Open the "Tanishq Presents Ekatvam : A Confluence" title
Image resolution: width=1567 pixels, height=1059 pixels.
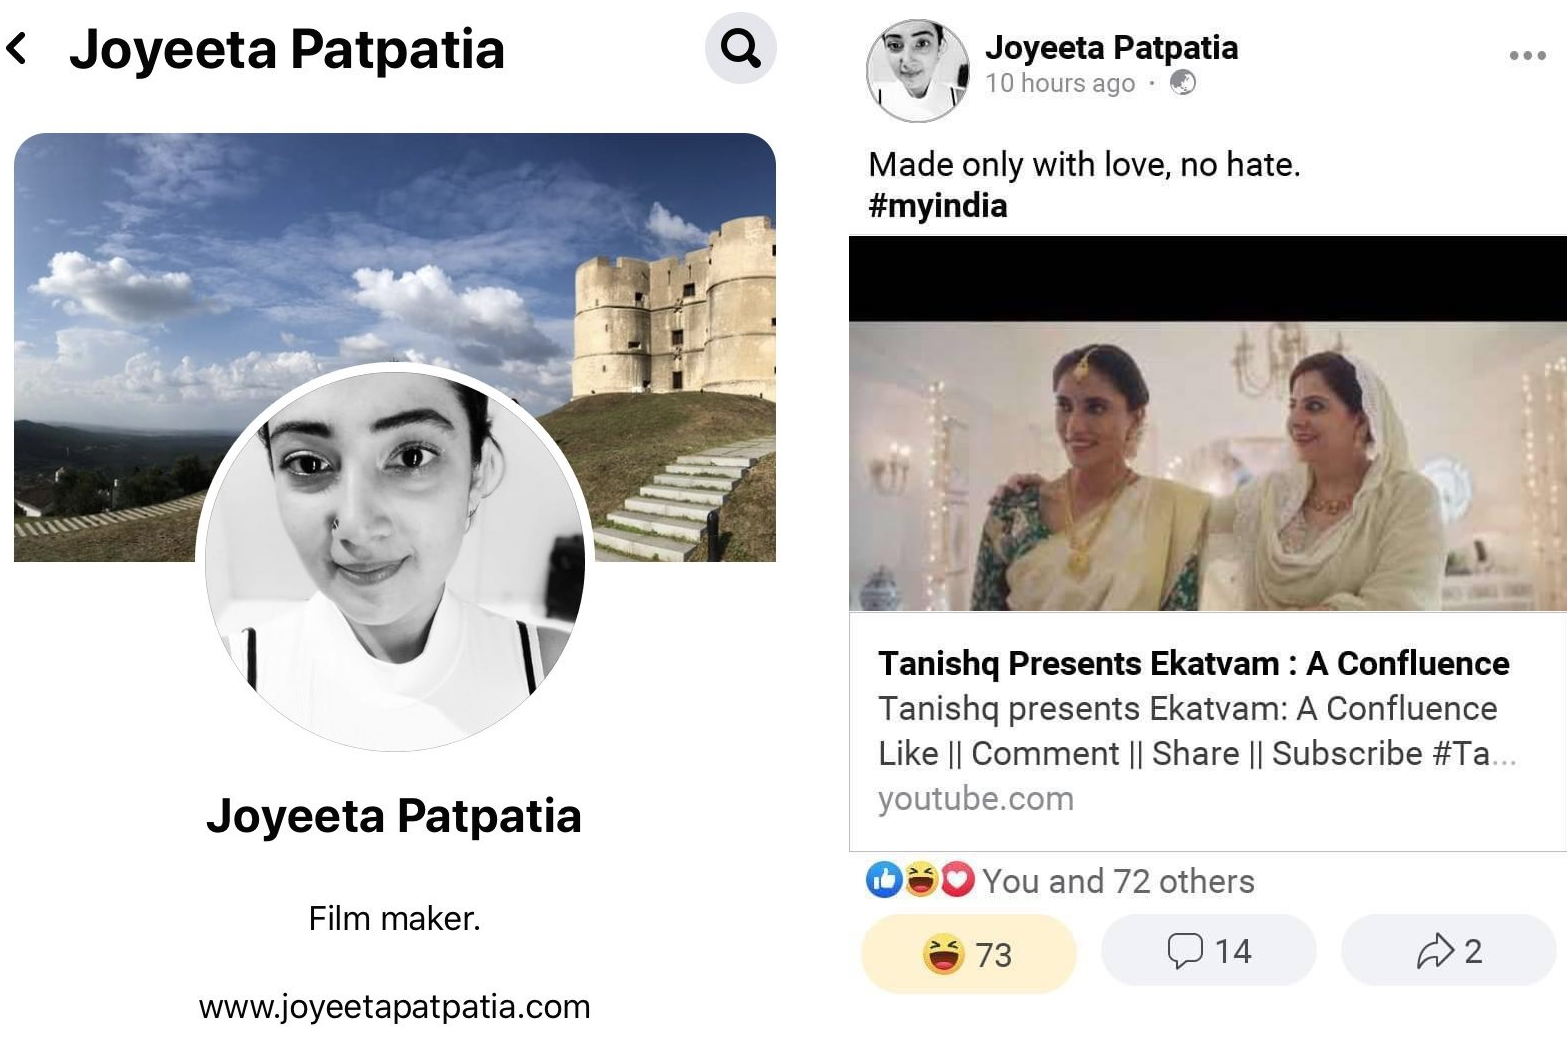click(1193, 664)
